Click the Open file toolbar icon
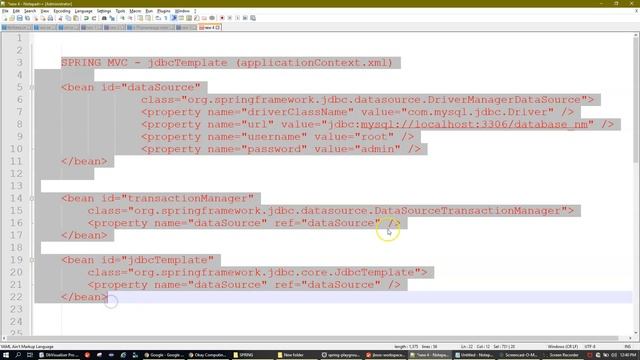640x360 pixels. [12, 18]
